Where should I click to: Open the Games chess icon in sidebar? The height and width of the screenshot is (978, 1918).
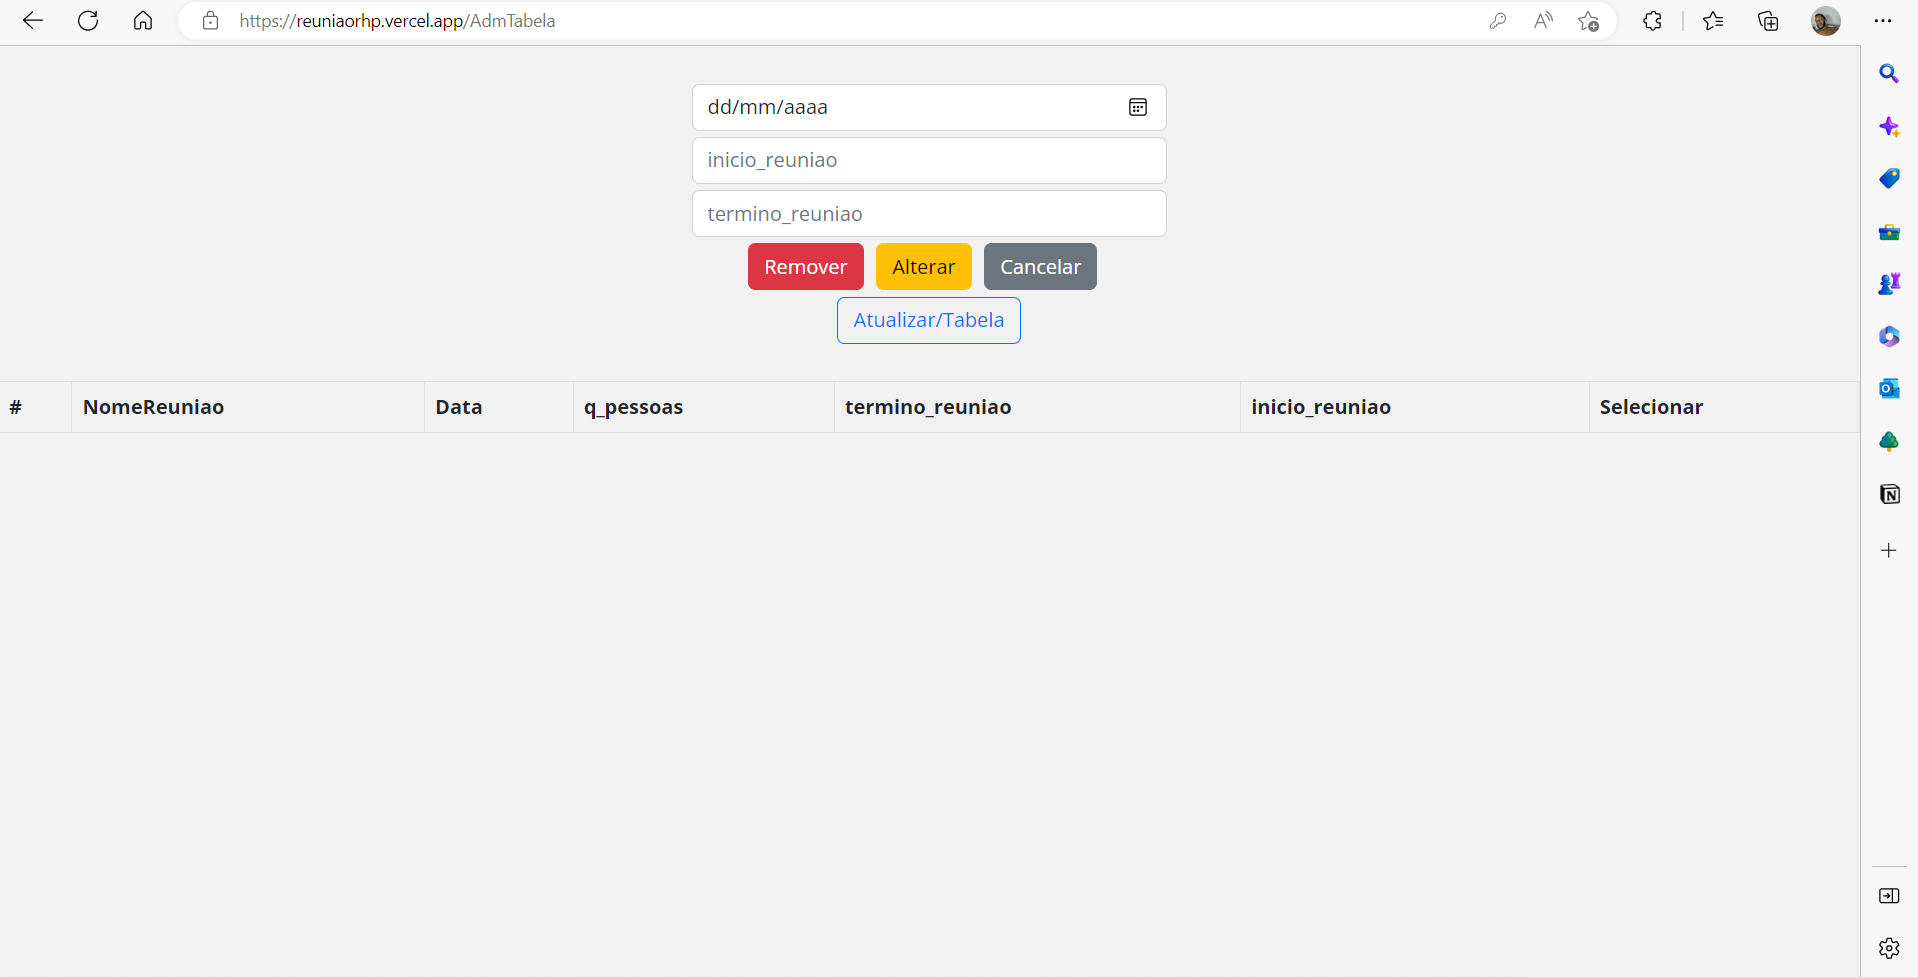click(x=1890, y=283)
